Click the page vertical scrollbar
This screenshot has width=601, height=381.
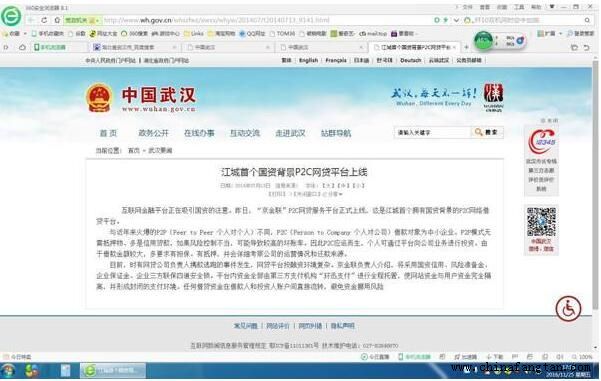point(595,203)
